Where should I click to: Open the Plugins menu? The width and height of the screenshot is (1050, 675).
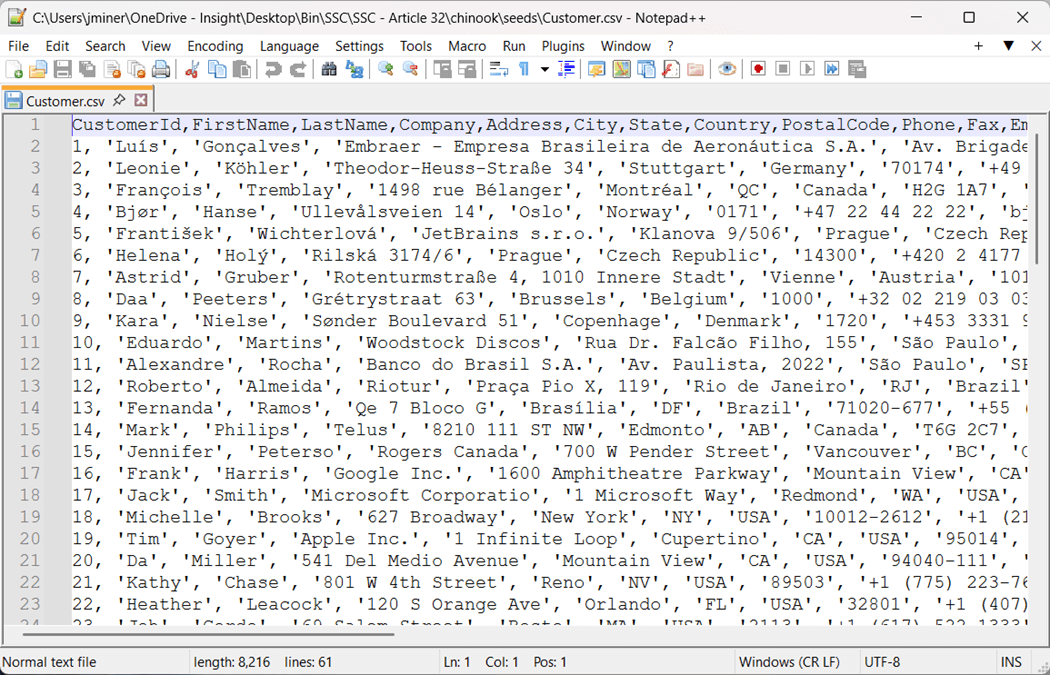pos(562,46)
